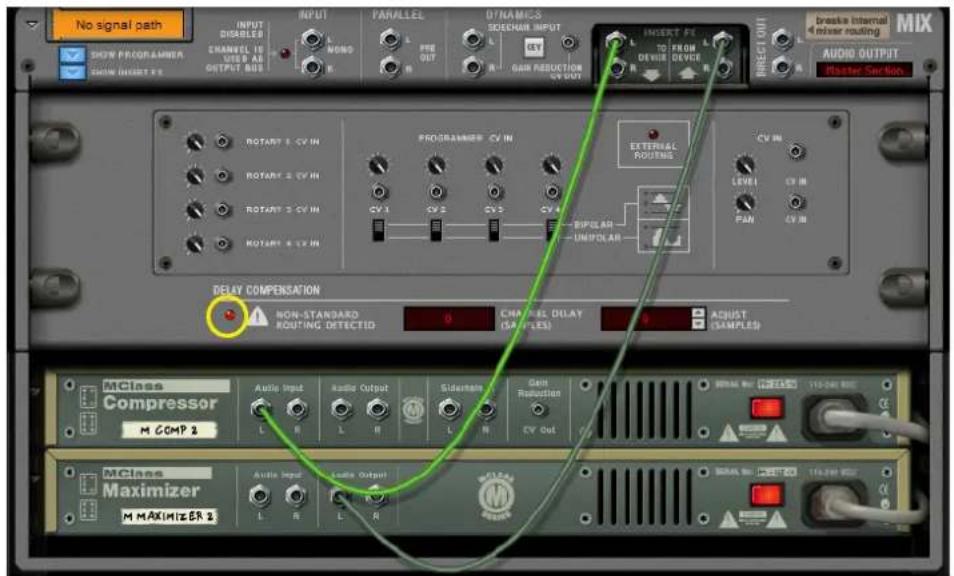954x576 pixels.
Task: Click Insert FX To Device L jack
Action: point(615,41)
